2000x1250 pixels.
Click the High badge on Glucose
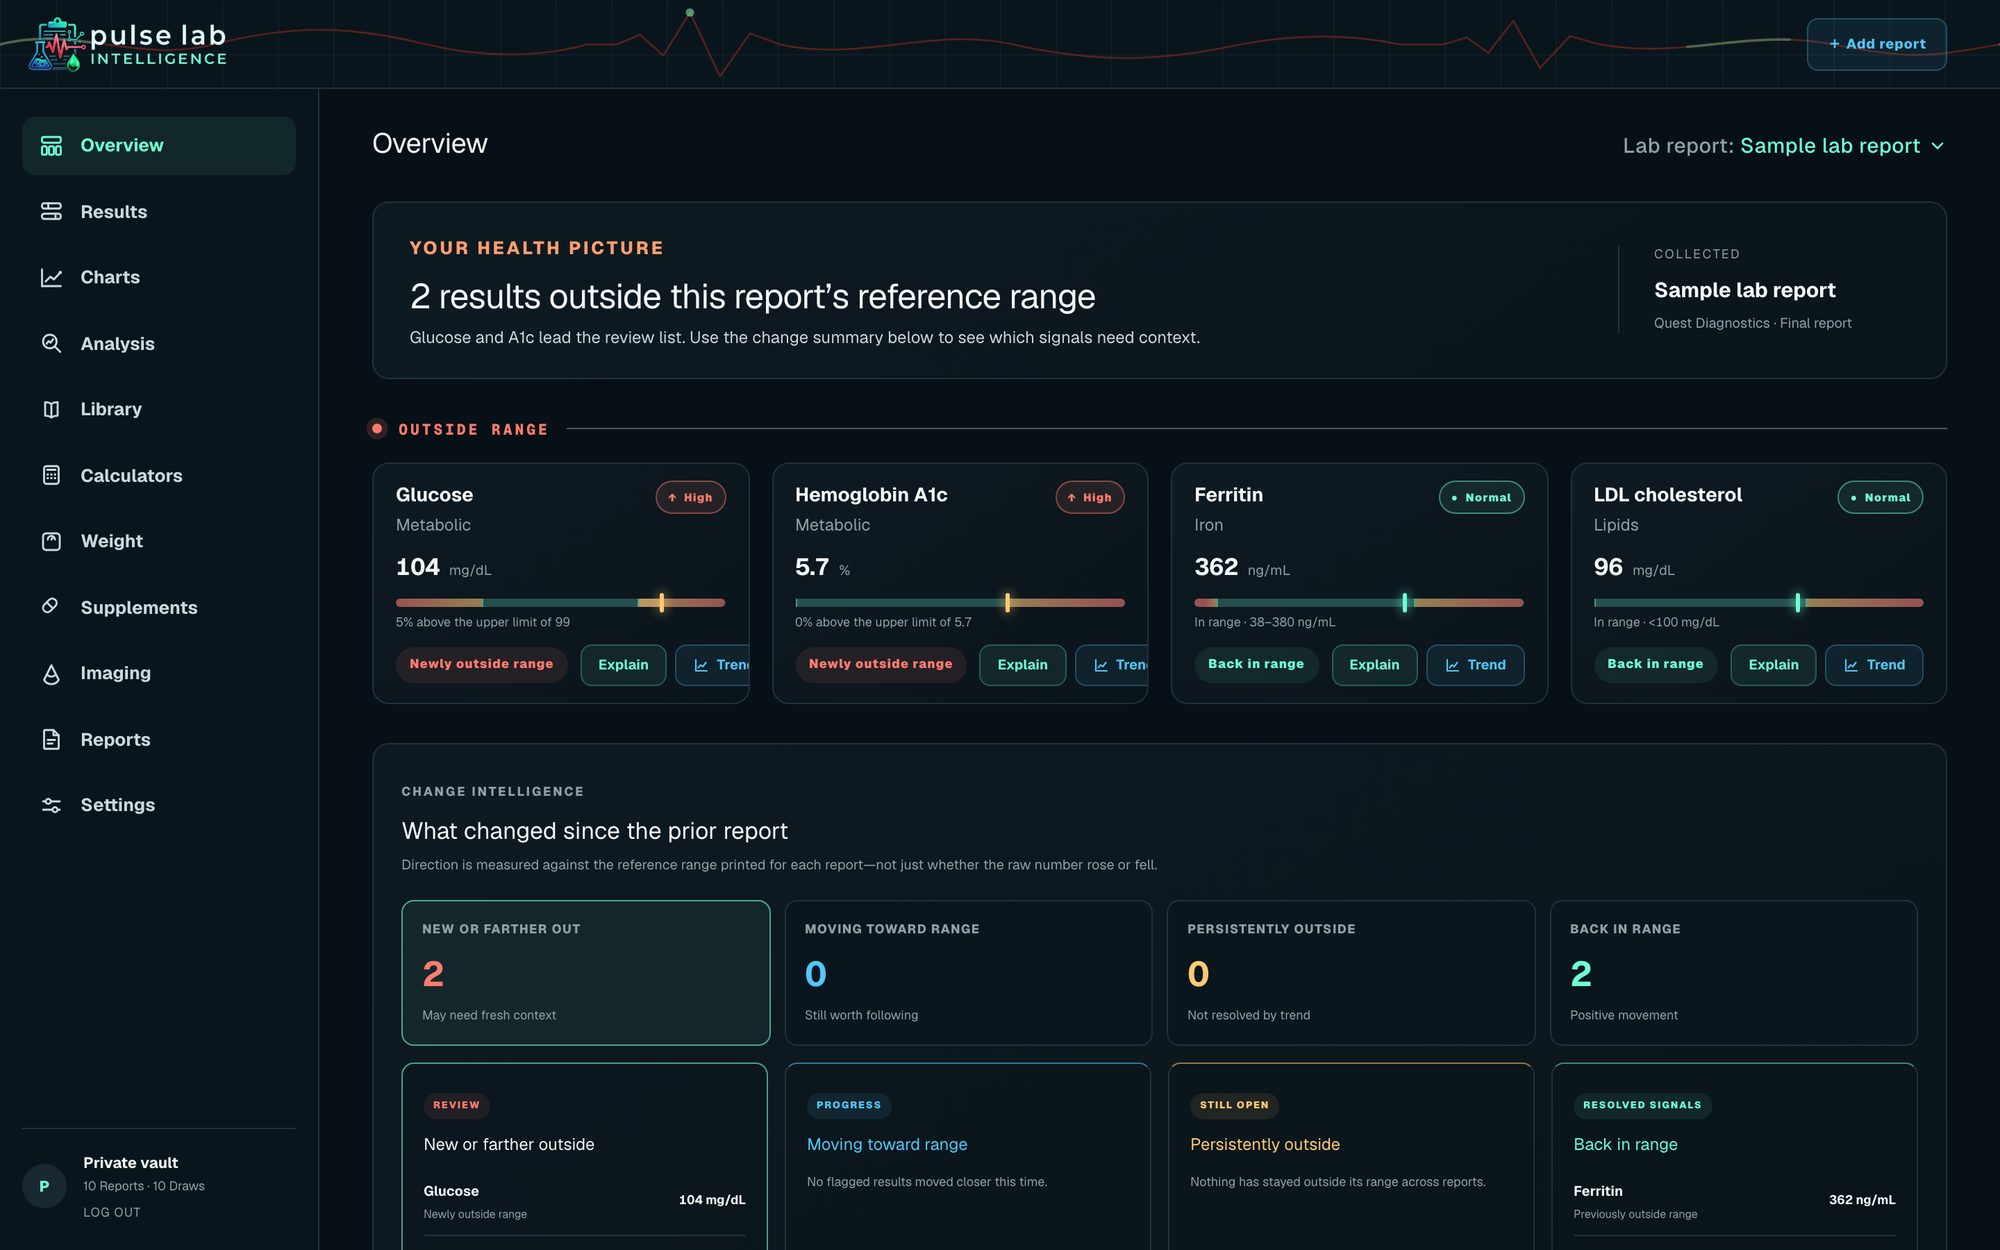click(x=690, y=497)
